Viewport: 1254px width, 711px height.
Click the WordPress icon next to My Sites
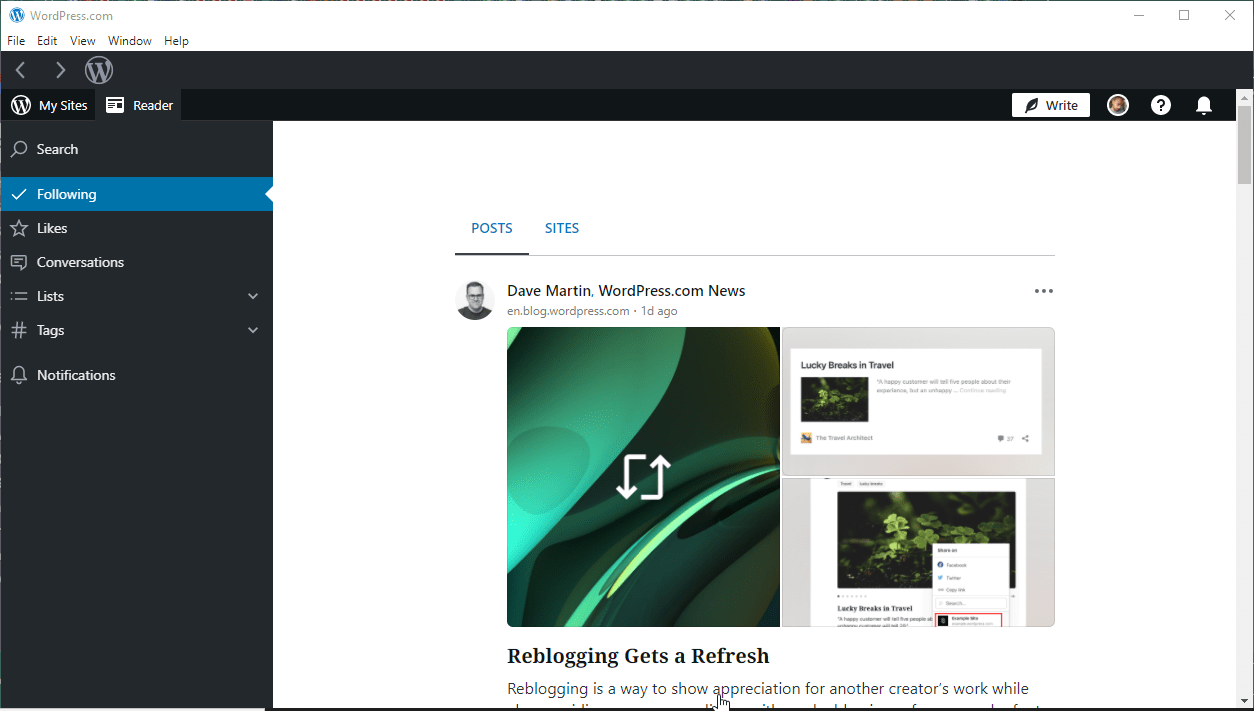[21, 105]
